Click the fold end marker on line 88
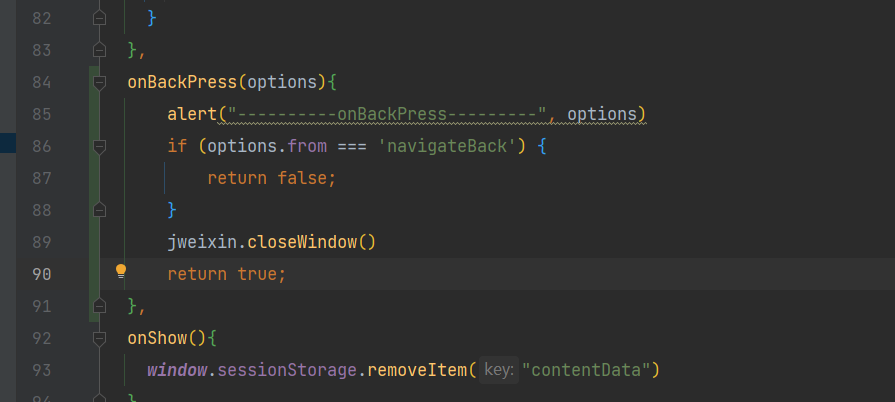 (99, 210)
